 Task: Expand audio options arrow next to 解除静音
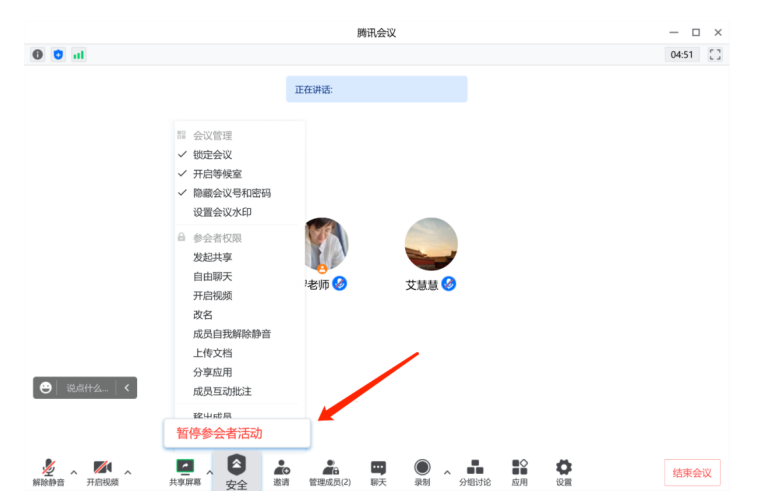(74, 472)
